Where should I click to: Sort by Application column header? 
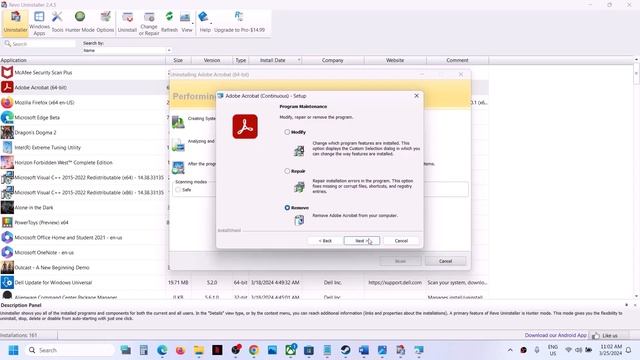[x=83, y=60]
